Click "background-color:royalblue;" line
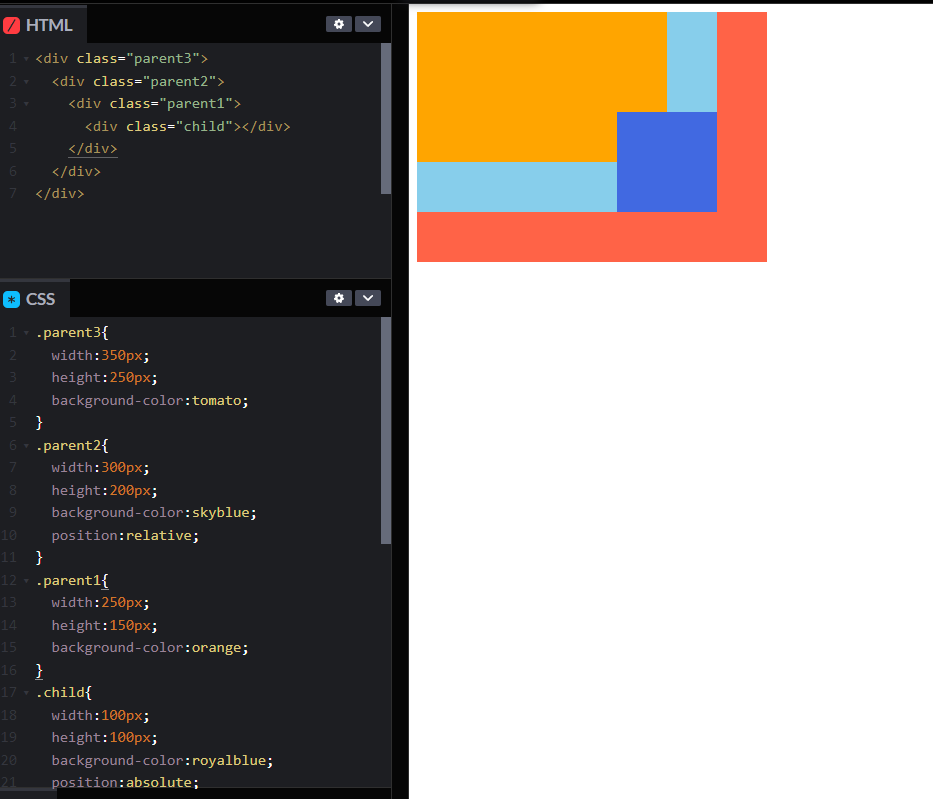Image resolution: width=933 pixels, height=799 pixels. [x=162, y=760]
